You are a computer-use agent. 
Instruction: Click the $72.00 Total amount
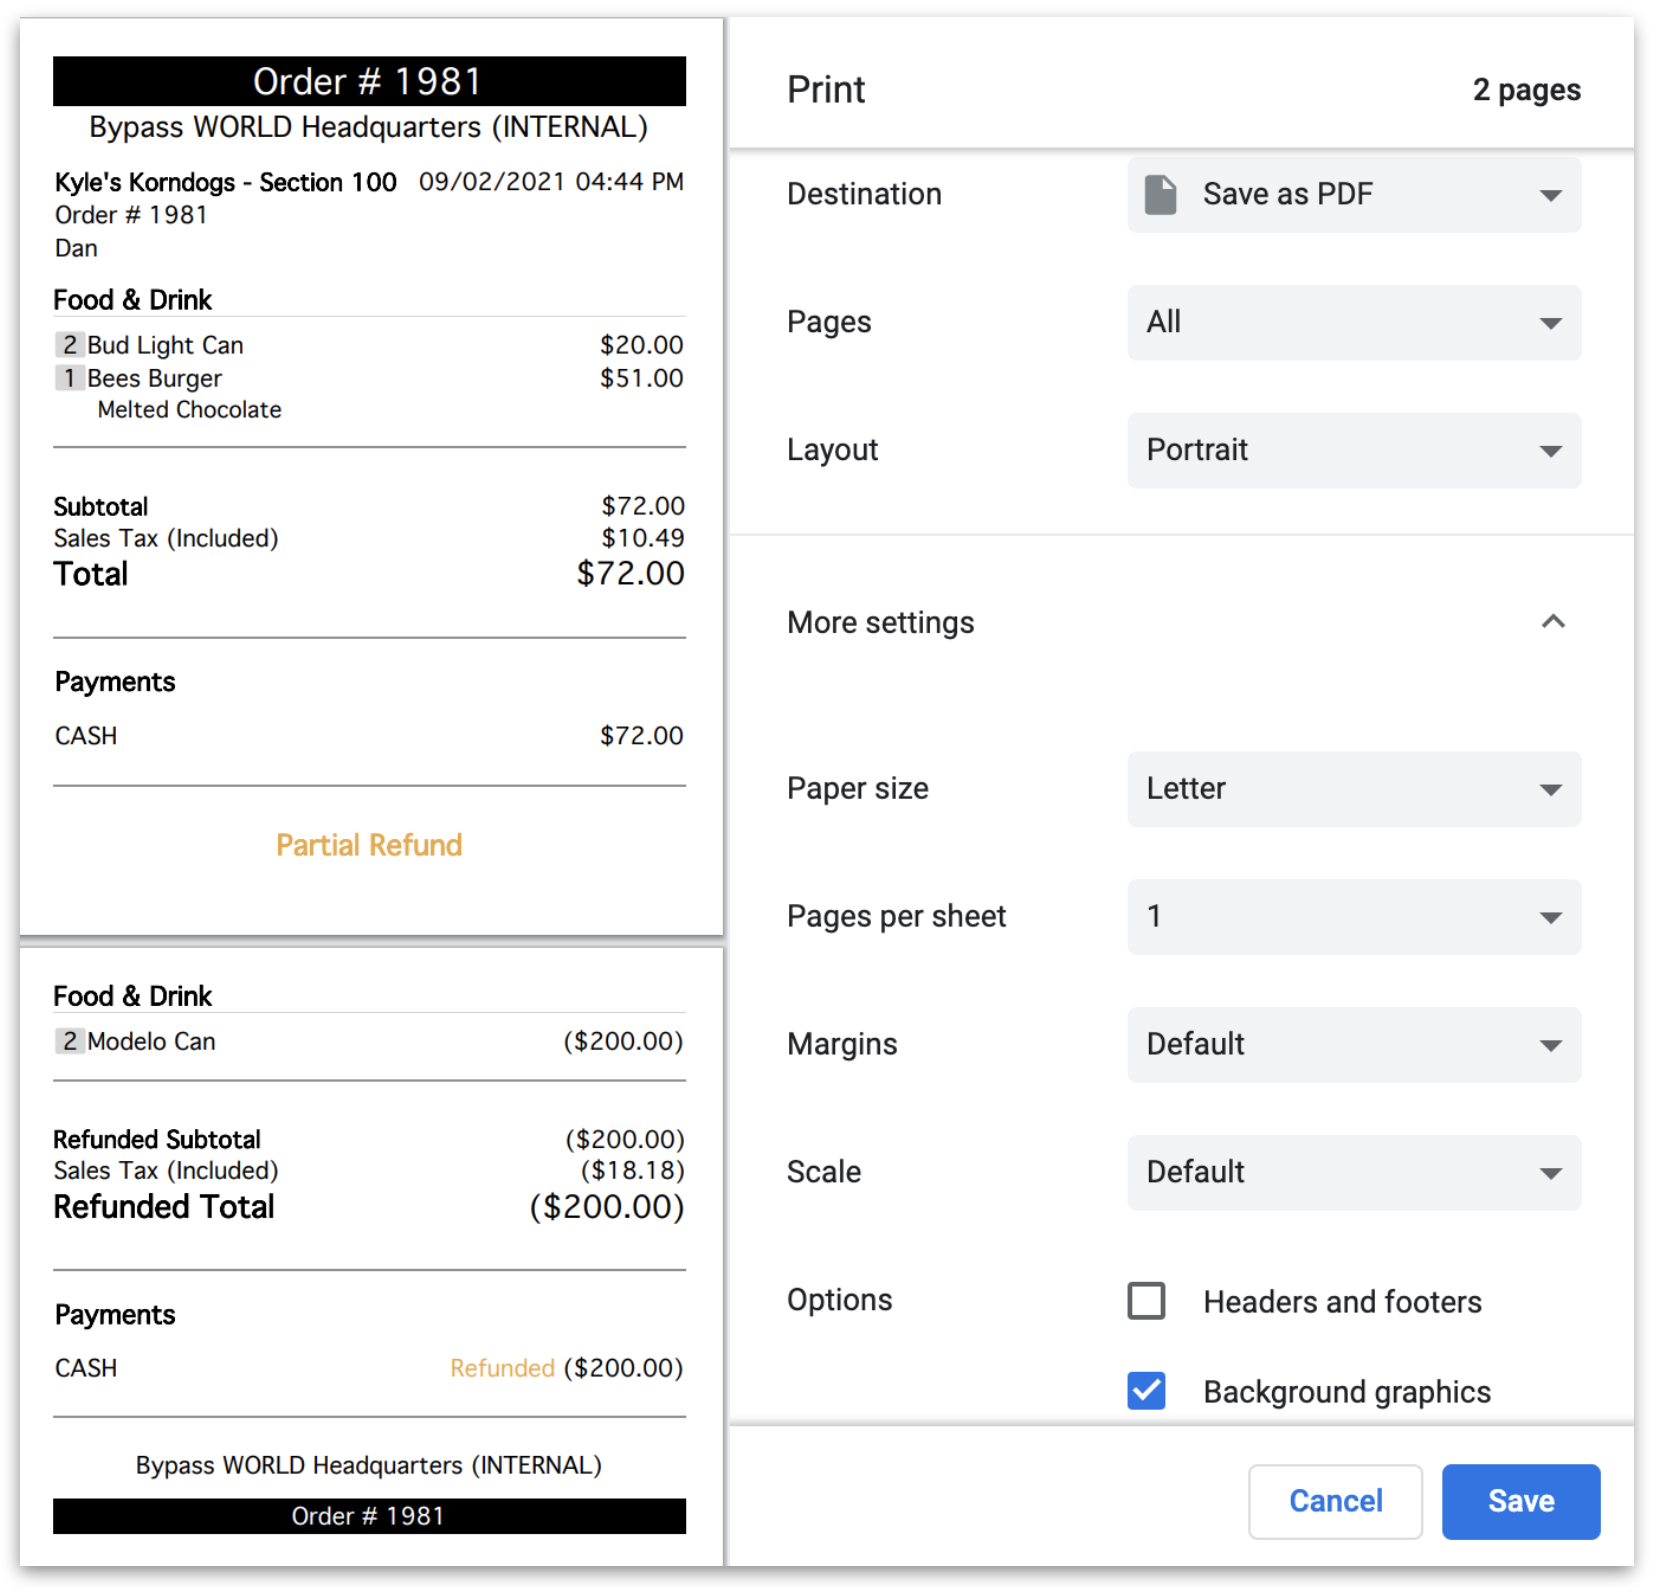[630, 573]
